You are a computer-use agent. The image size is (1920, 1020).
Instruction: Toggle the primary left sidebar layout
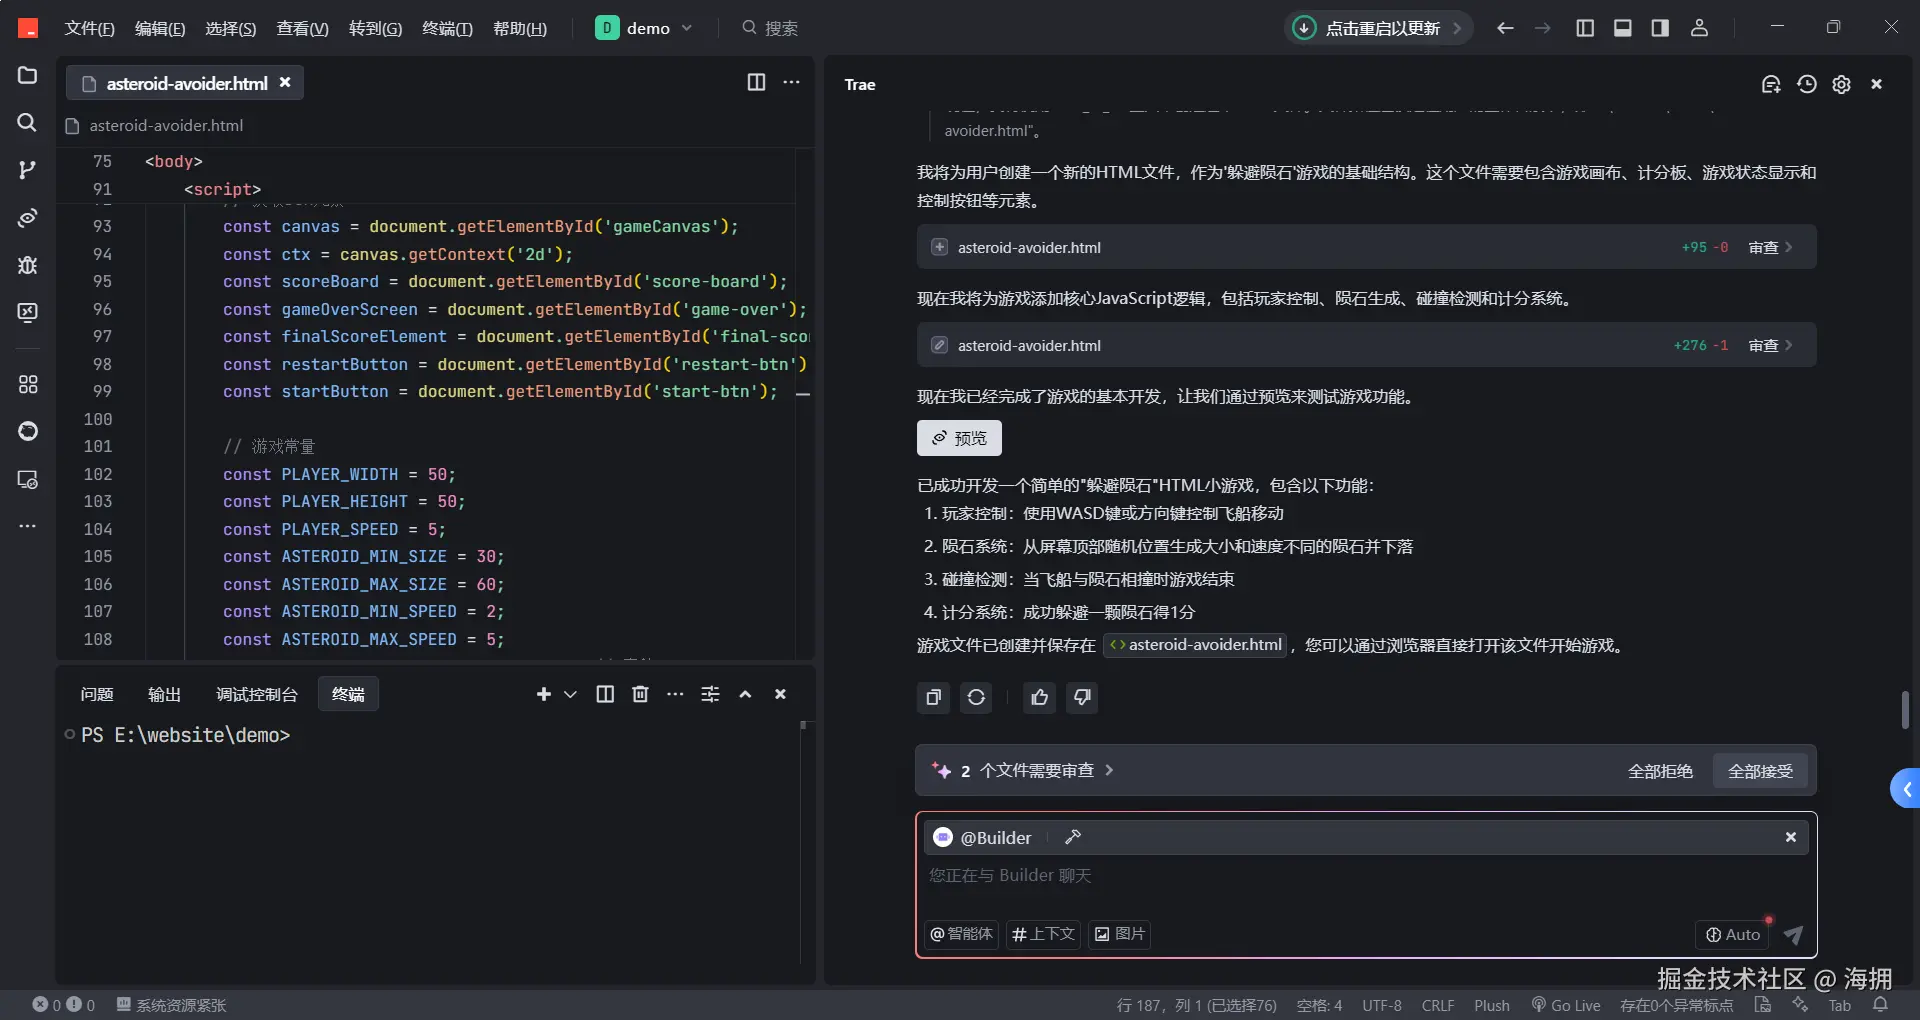tap(1585, 28)
